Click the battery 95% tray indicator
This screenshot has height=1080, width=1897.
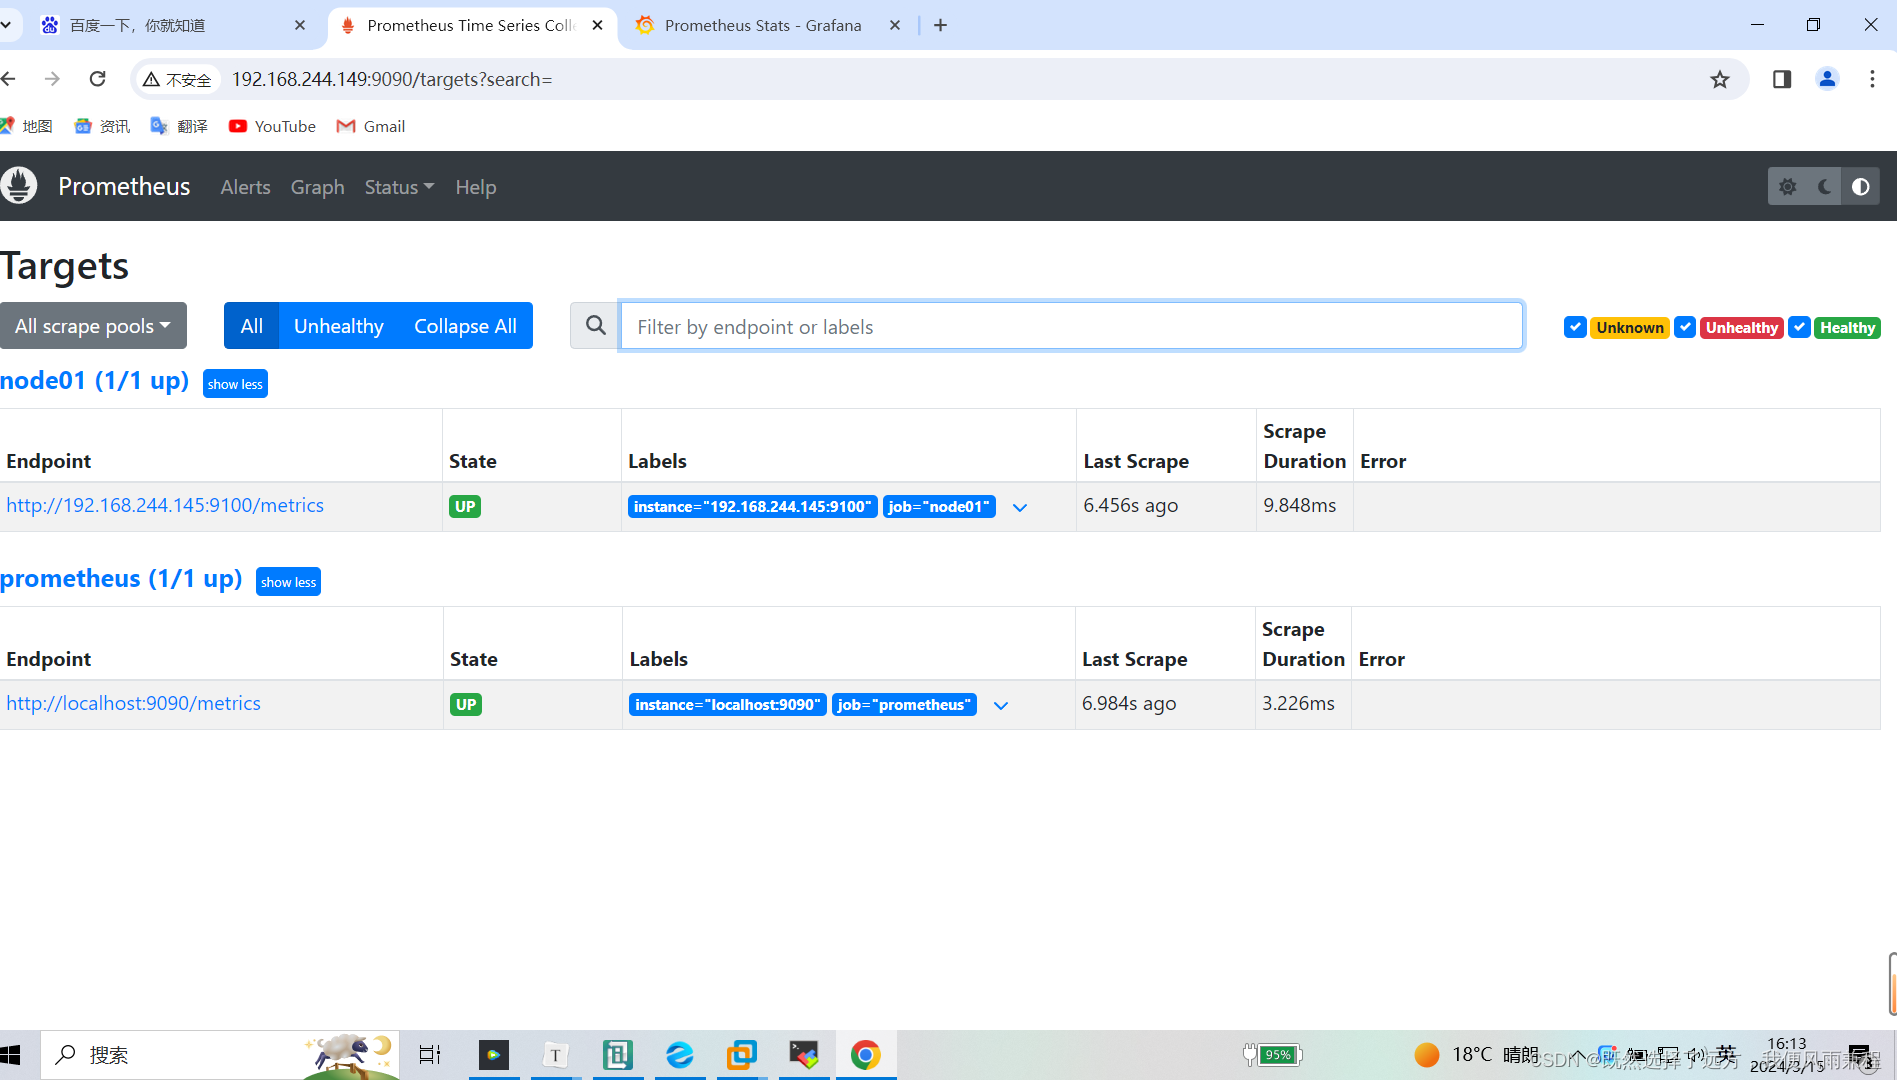1272,1055
